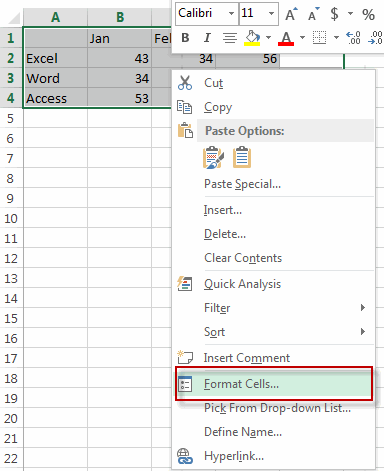Select Clear Contents
384x471 pixels.
tap(273, 258)
